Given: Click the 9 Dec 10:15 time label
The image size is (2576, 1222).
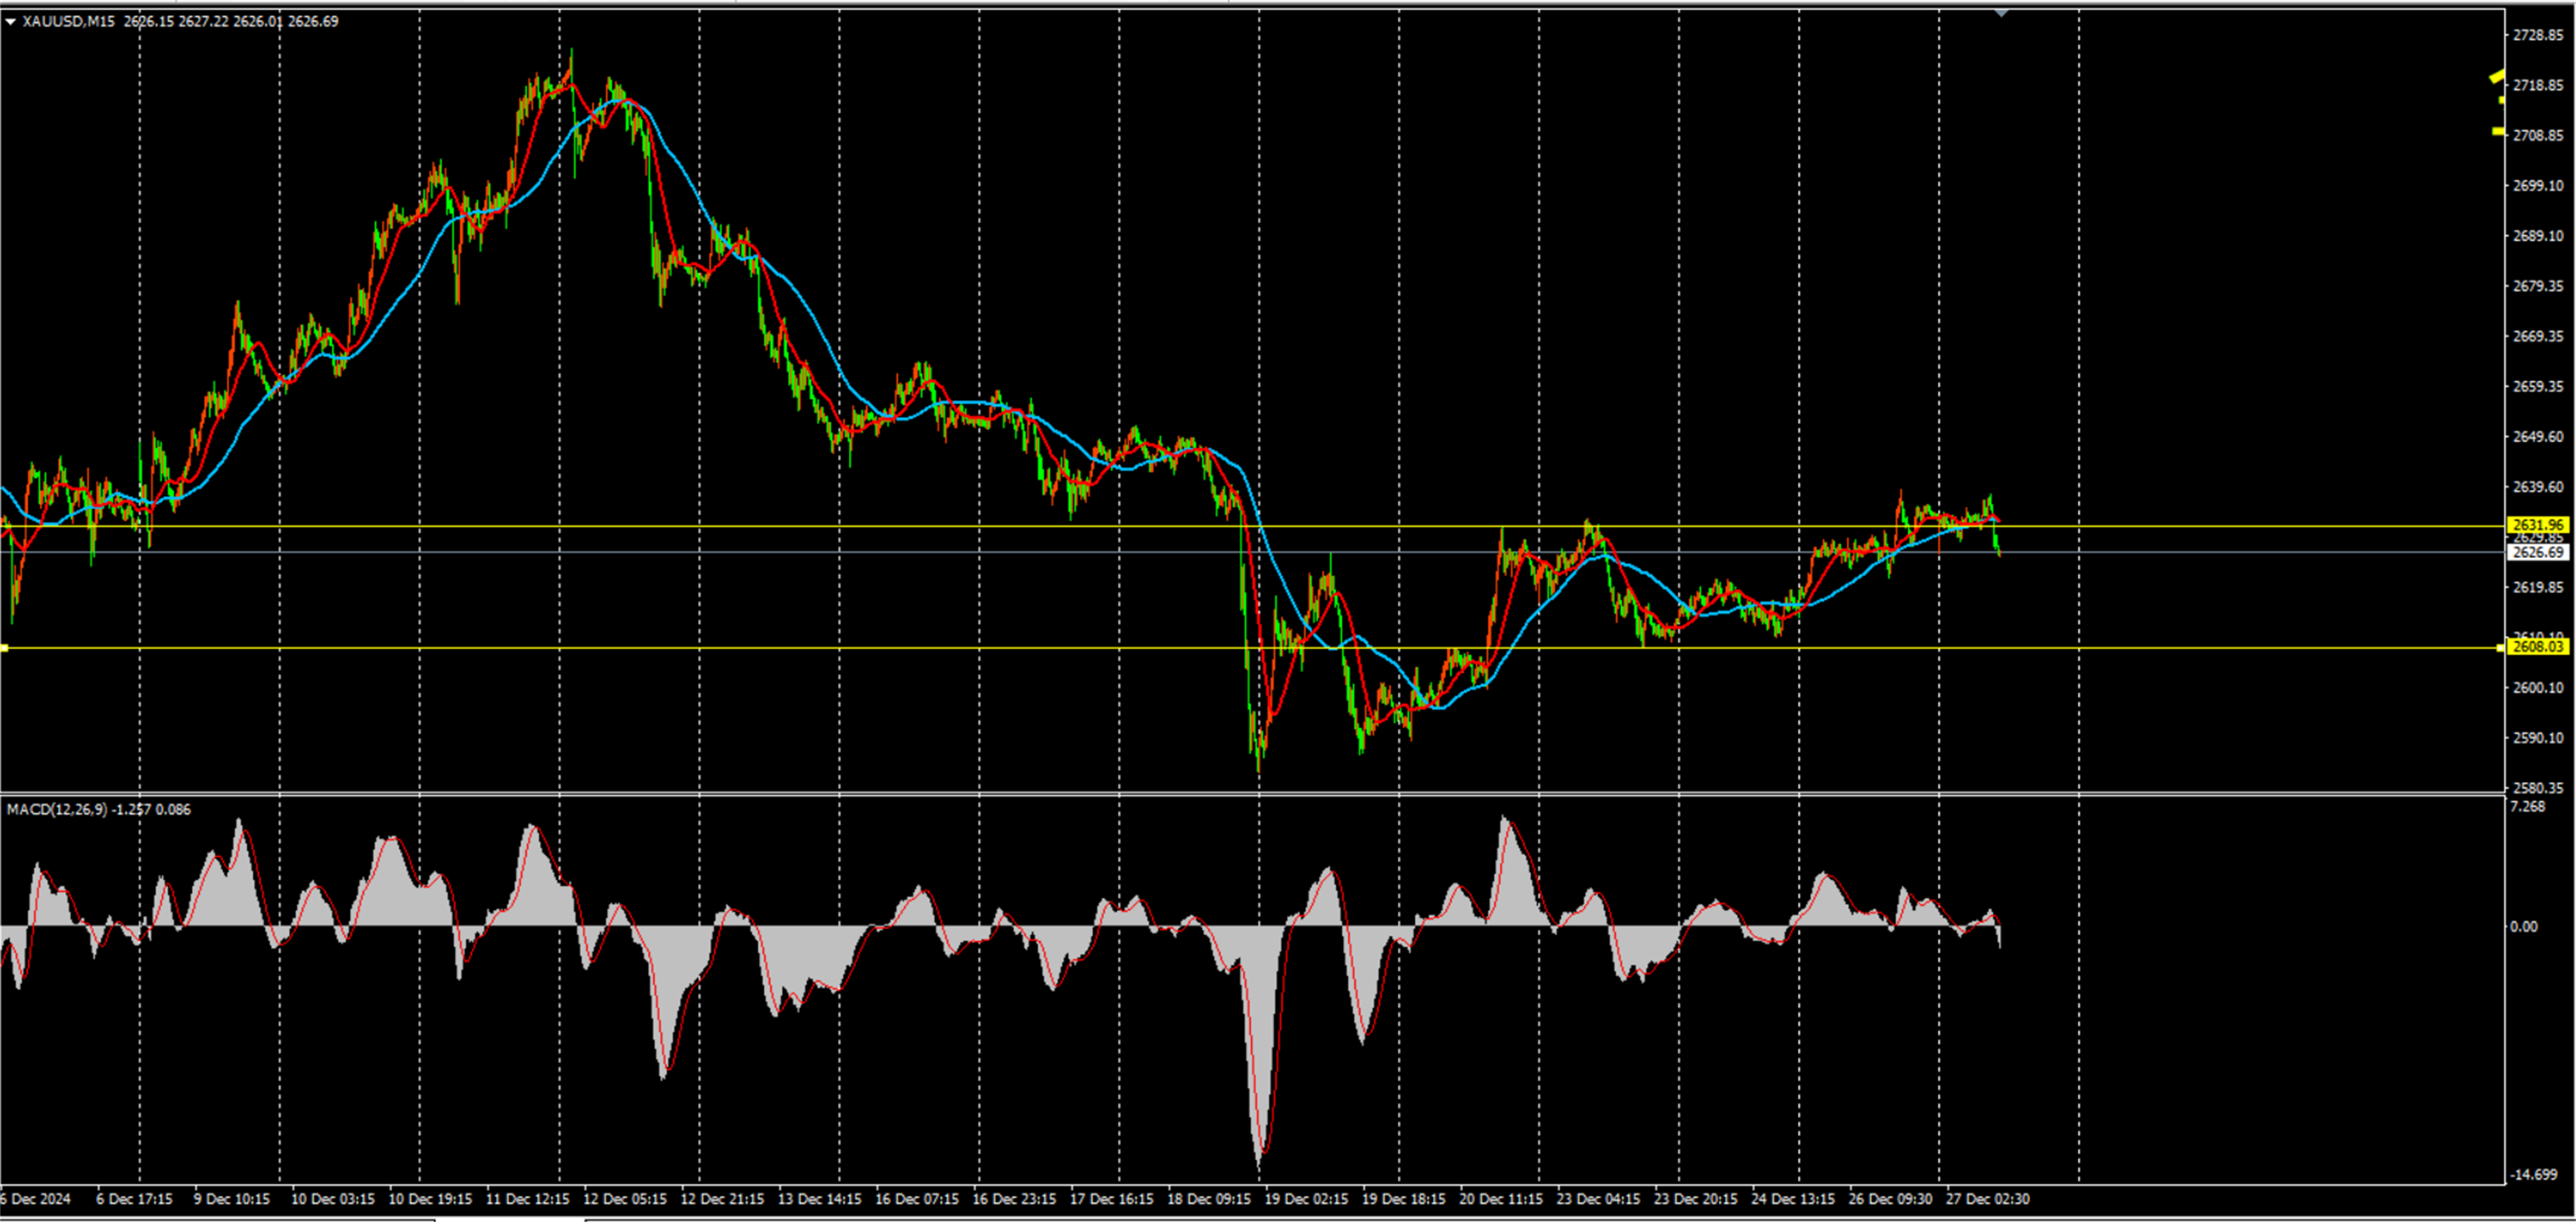Looking at the screenshot, I should pos(232,1199).
